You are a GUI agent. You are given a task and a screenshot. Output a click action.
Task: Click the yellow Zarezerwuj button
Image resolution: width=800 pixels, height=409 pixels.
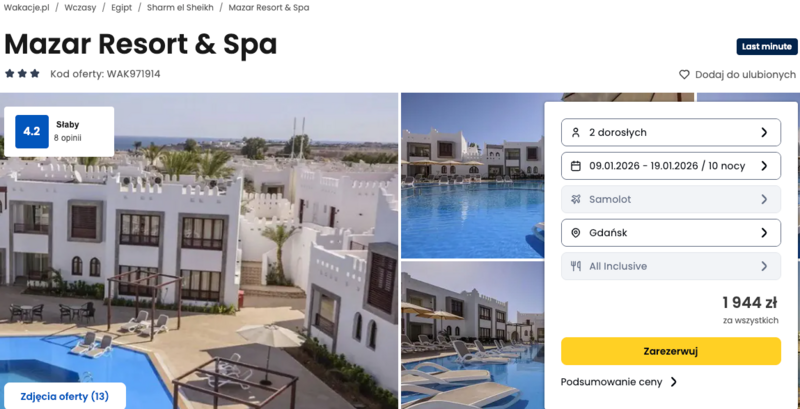click(671, 351)
